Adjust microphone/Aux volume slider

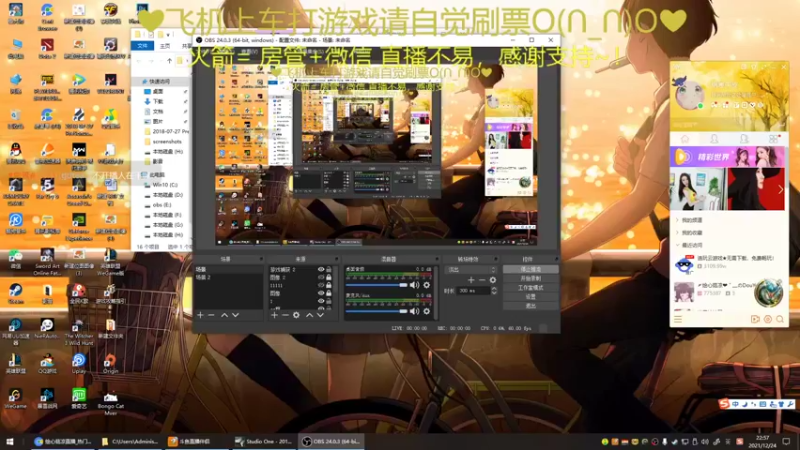click(x=377, y=311)
